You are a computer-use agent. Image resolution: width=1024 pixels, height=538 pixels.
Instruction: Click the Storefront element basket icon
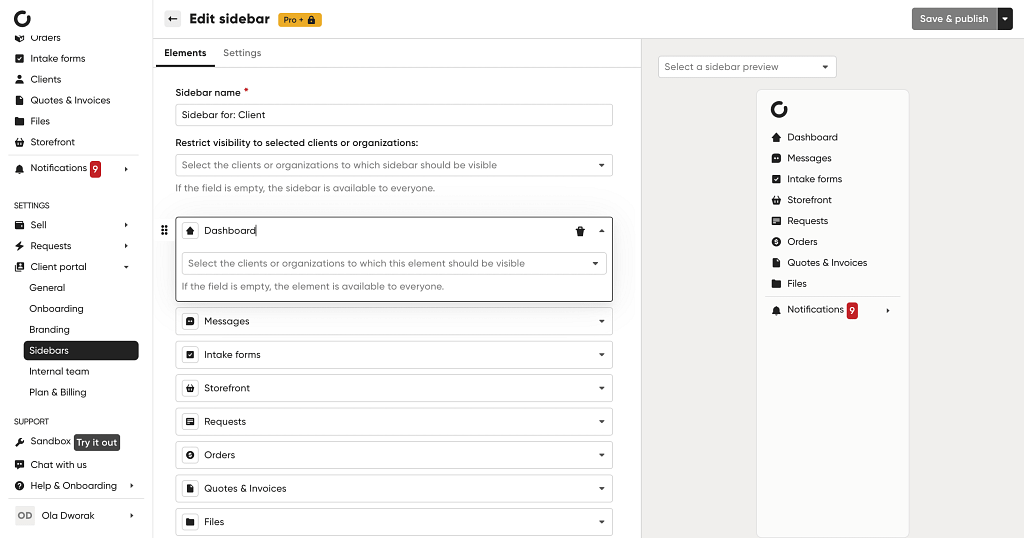[190, 388]
